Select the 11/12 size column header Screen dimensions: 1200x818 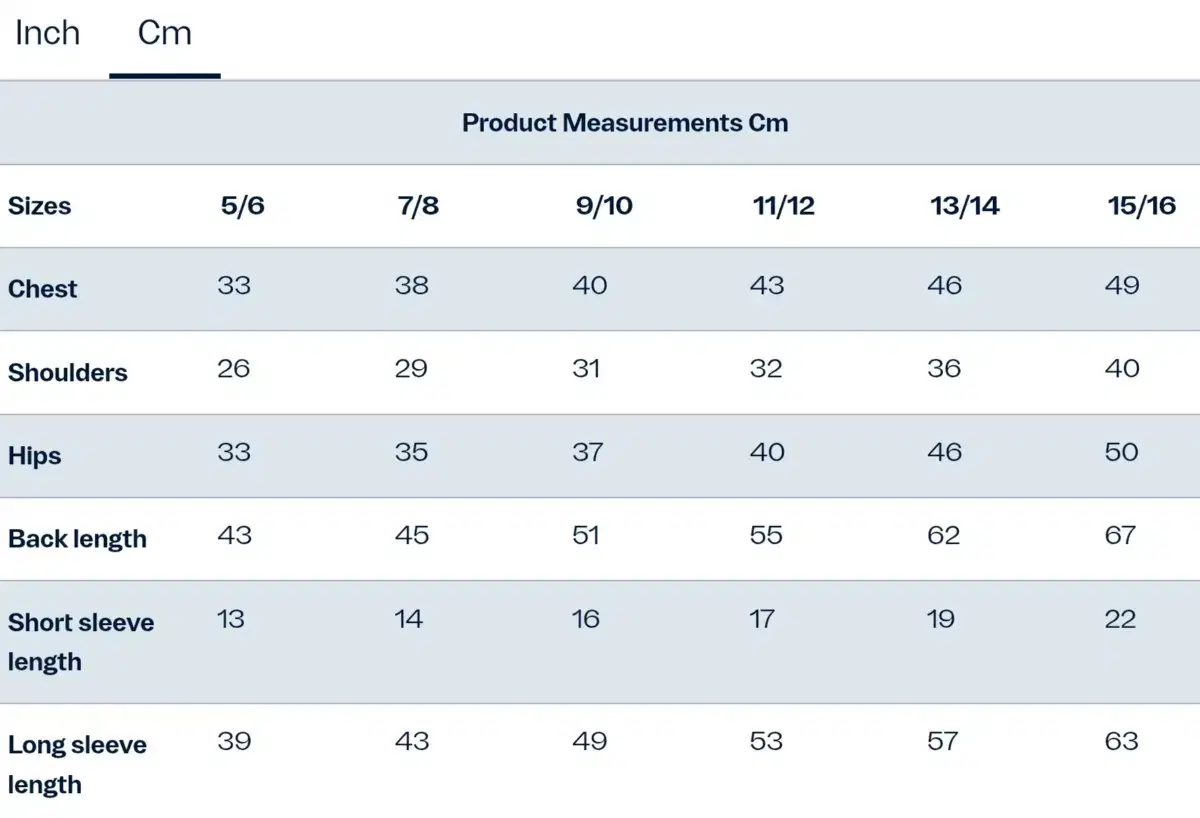[x=784, y=206]
